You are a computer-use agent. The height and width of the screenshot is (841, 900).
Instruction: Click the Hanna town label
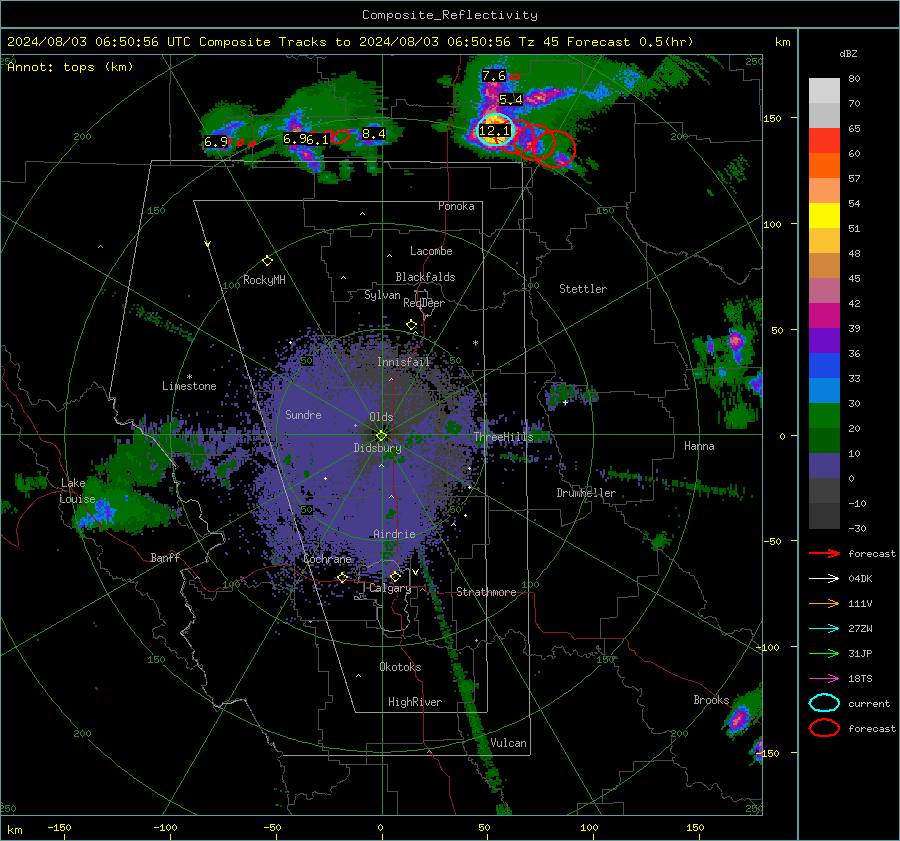click(699, 446)
